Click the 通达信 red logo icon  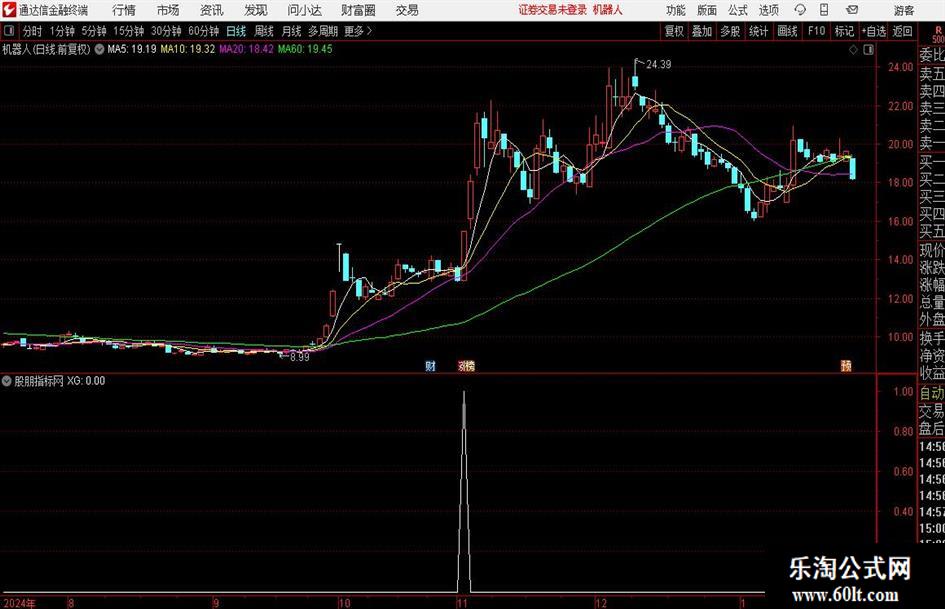[9, 10]
